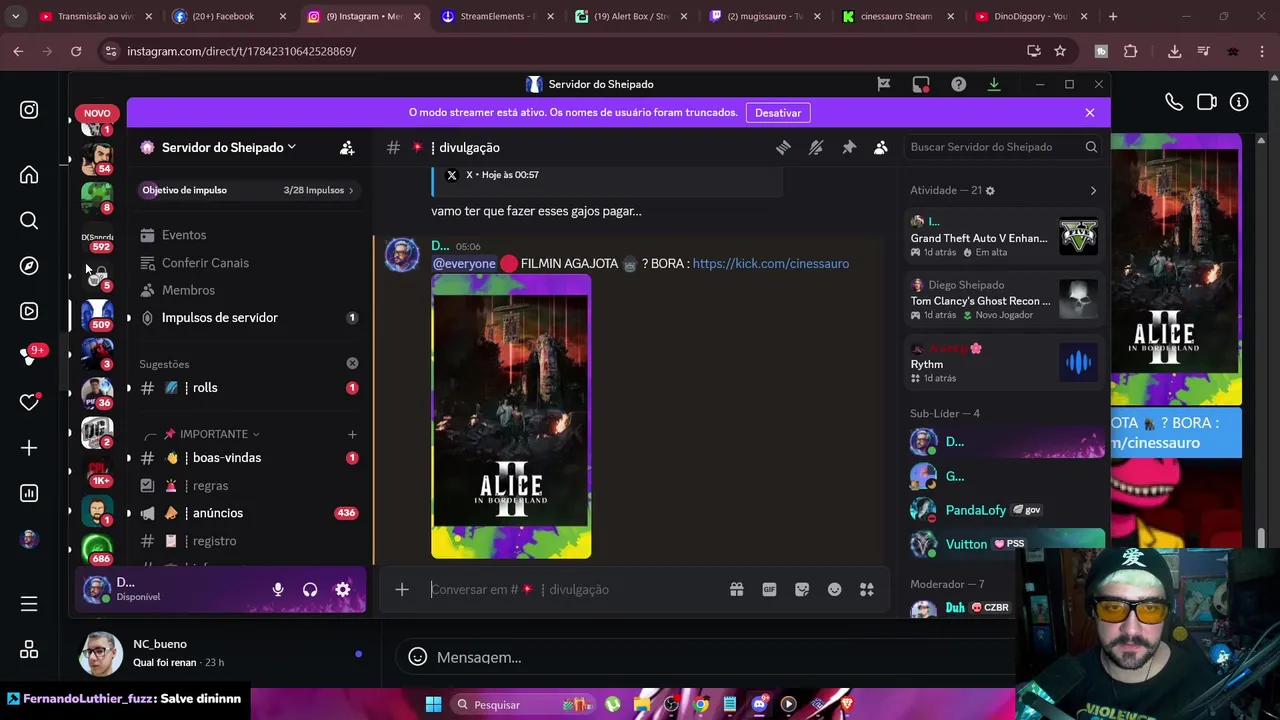This screenshot has height=720, width=1280.
Task: Dismiss Sugestões section close icon
Action: [352, 364]
